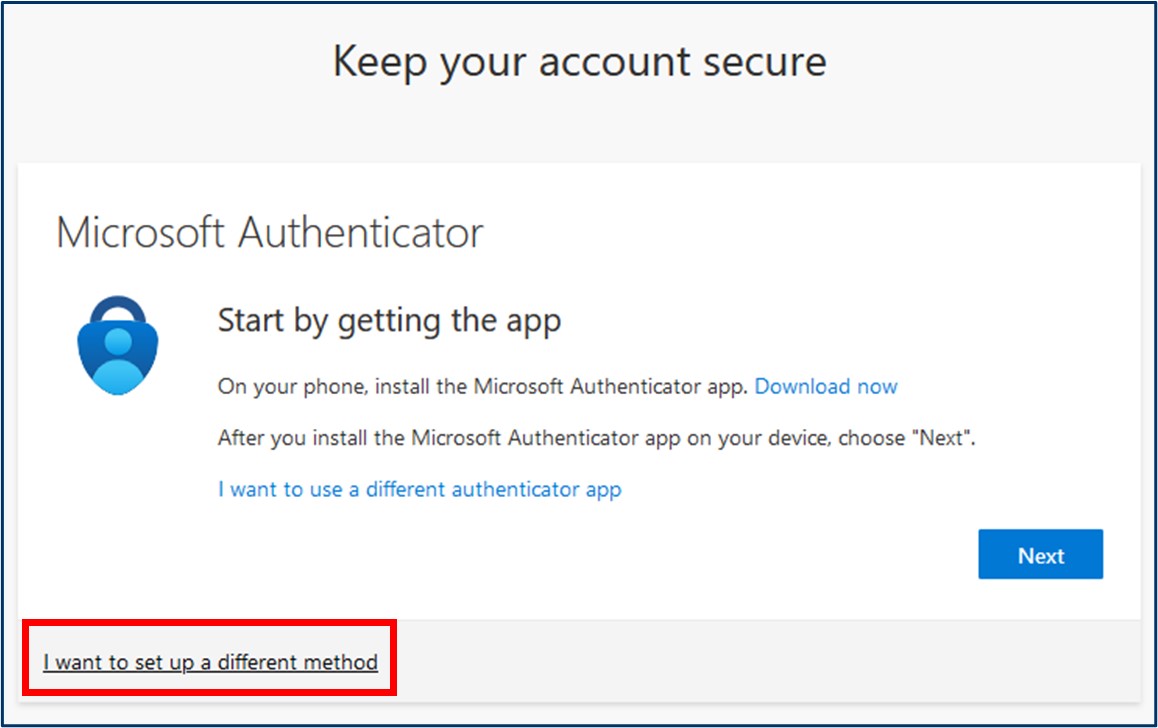The height and width of the screenshot is (728, 1158).
Task: Open the Download now link
Action: click(826, 386)
